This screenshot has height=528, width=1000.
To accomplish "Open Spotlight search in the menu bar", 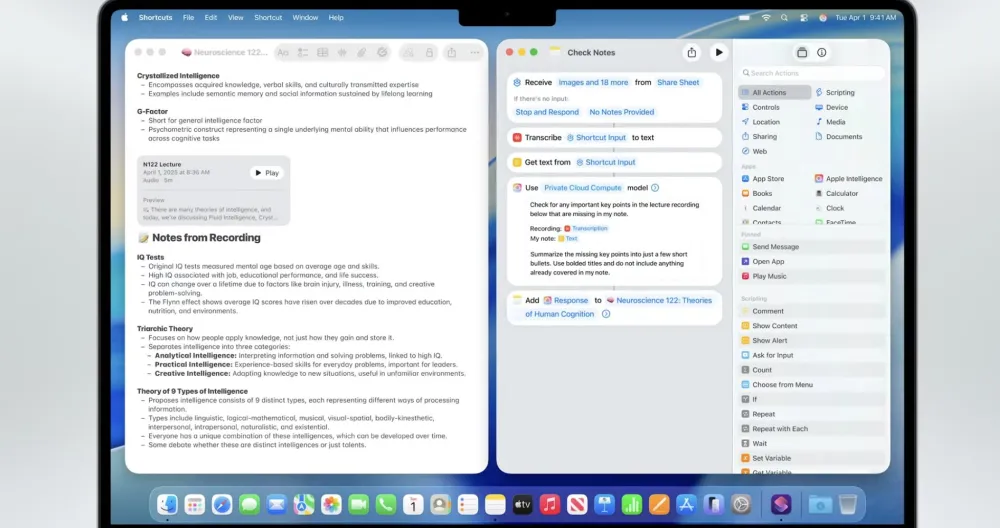I will (784, 17).
